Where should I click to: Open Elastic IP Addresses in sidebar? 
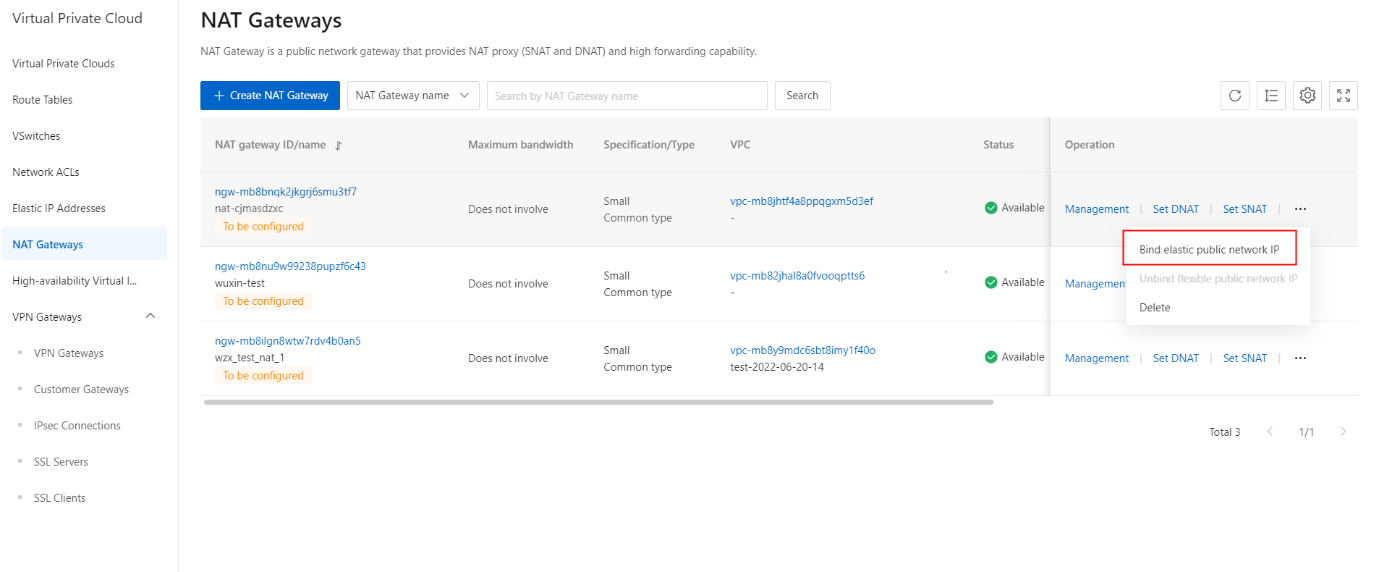(59, 208)
